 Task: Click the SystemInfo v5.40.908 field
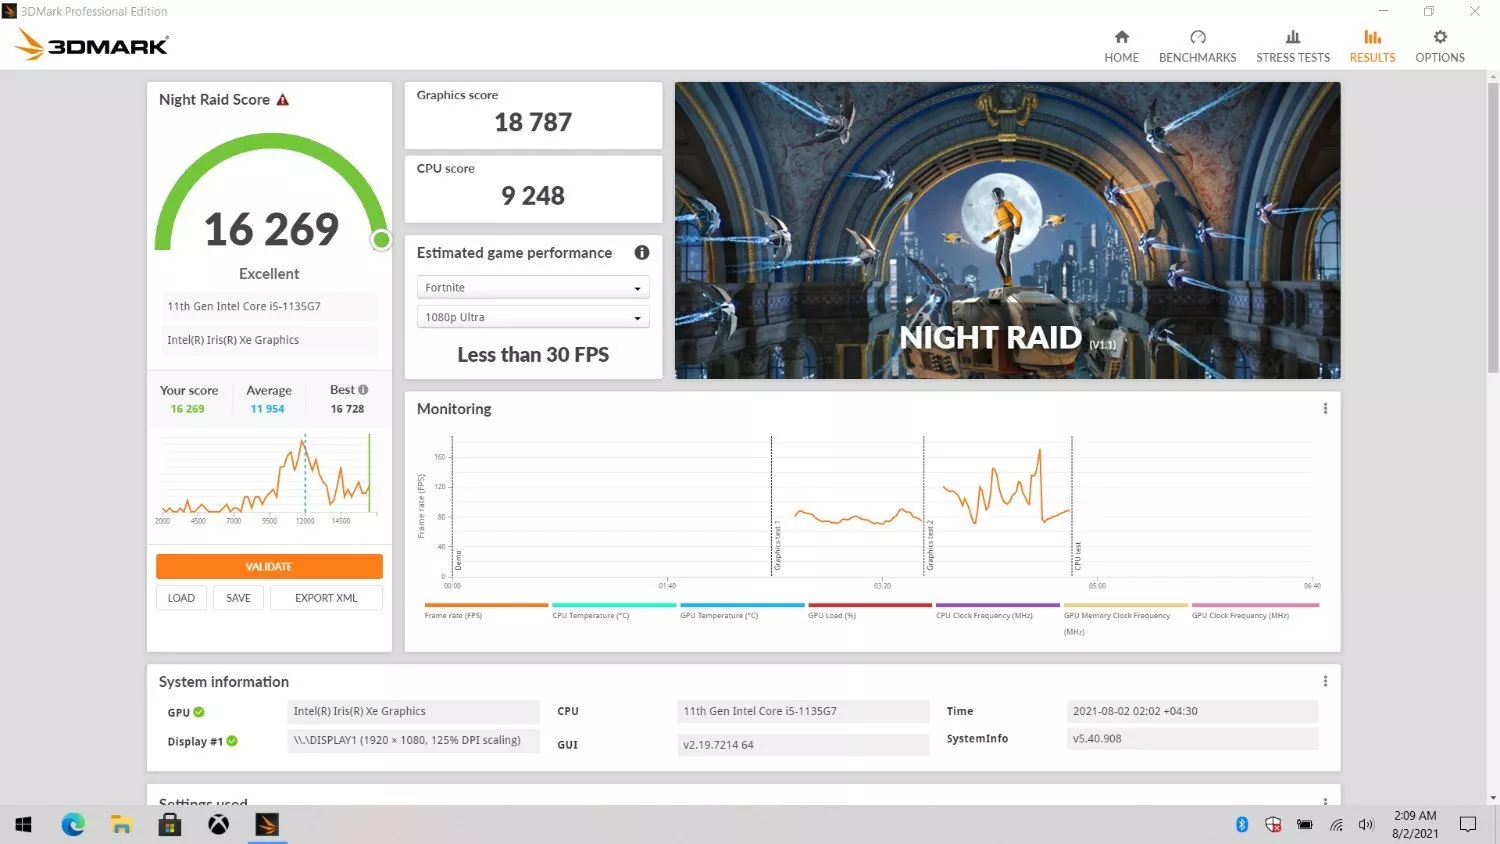[x=1192, y=739]
